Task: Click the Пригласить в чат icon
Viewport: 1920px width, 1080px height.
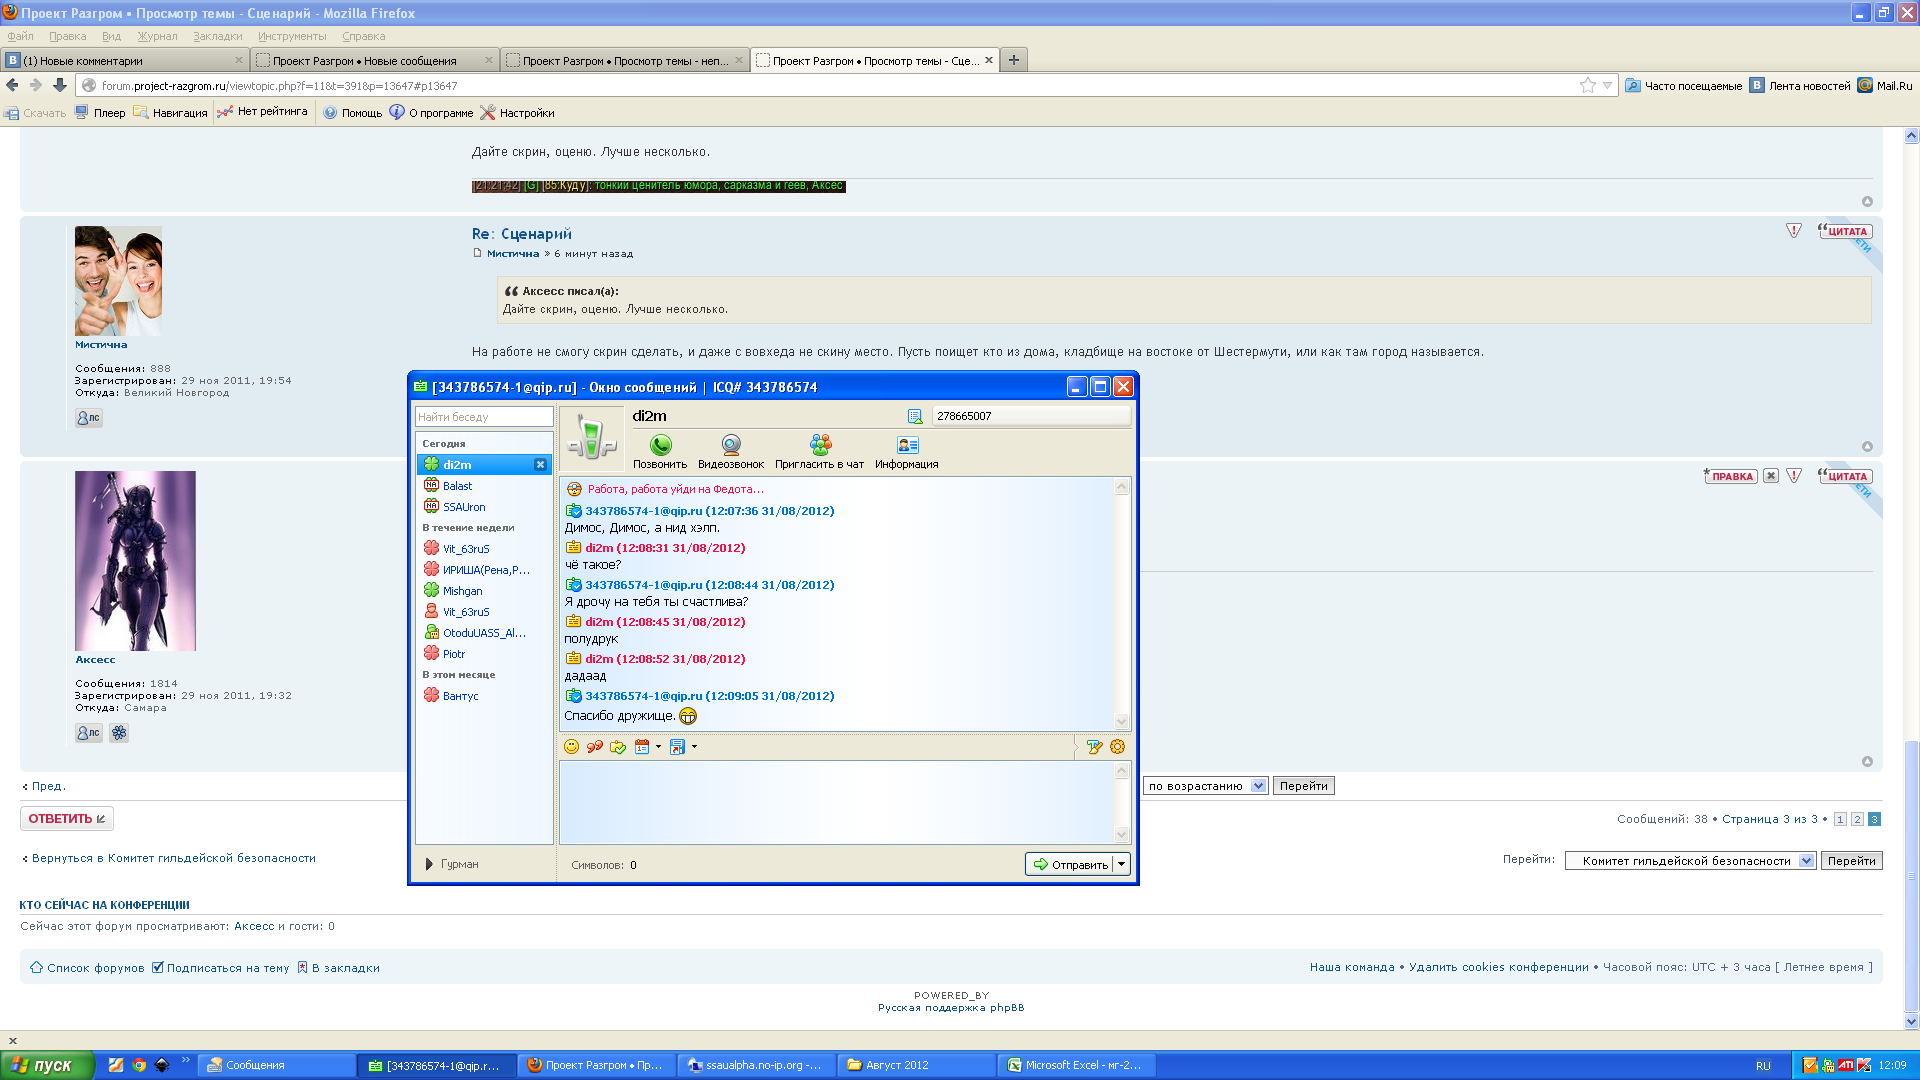Action: pos(820,446)
